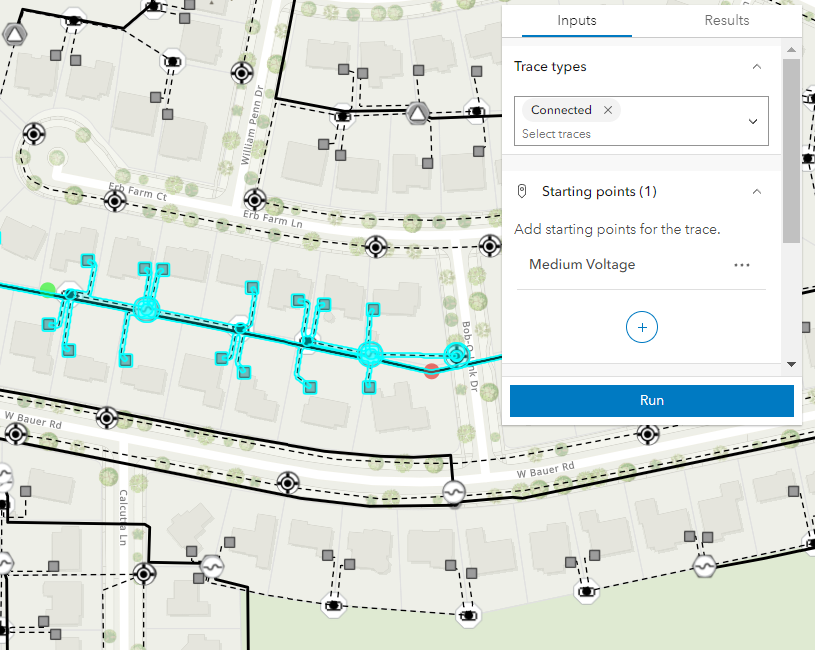Switch to the Results tab
Screen dimensions: 815x650
pos(726,20)
